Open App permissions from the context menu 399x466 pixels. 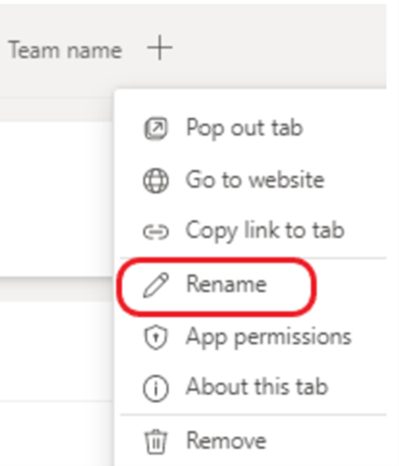click(269, 337)
